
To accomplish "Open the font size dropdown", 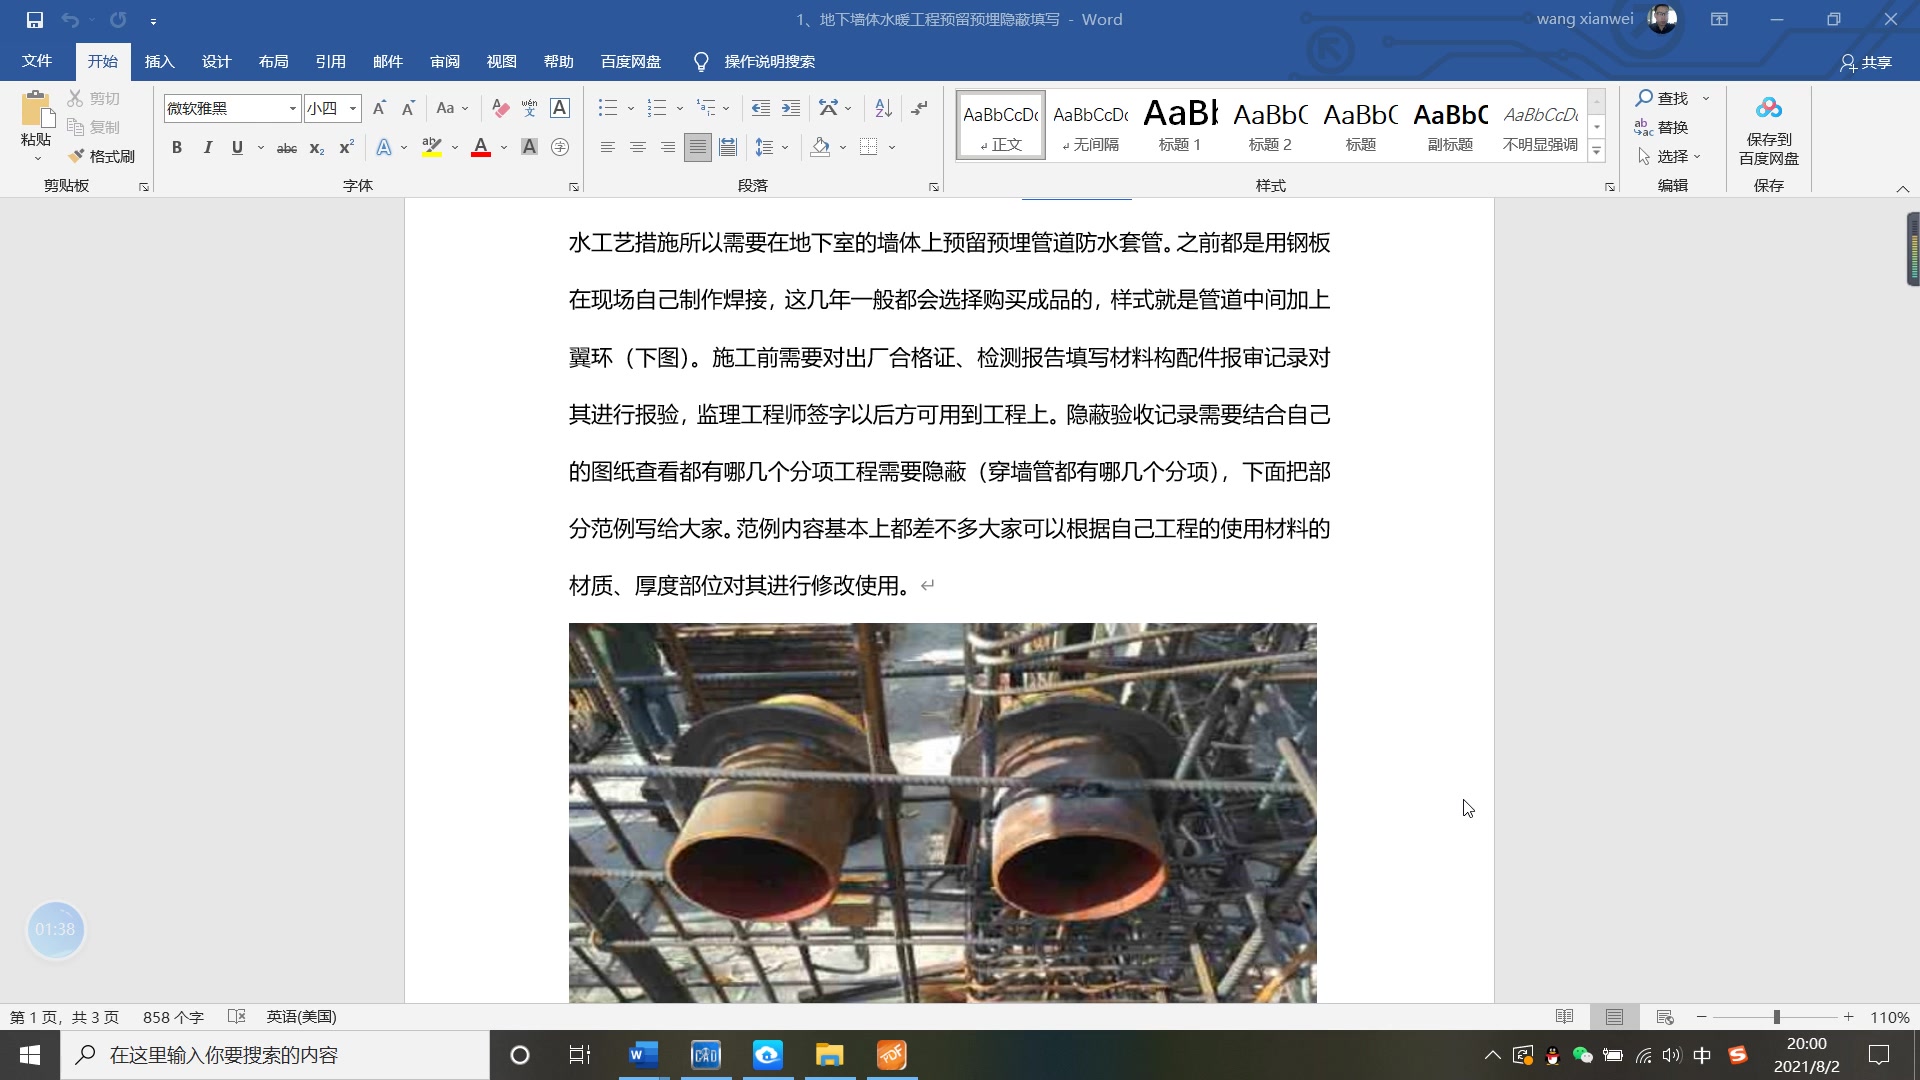I will coord(352,108).
